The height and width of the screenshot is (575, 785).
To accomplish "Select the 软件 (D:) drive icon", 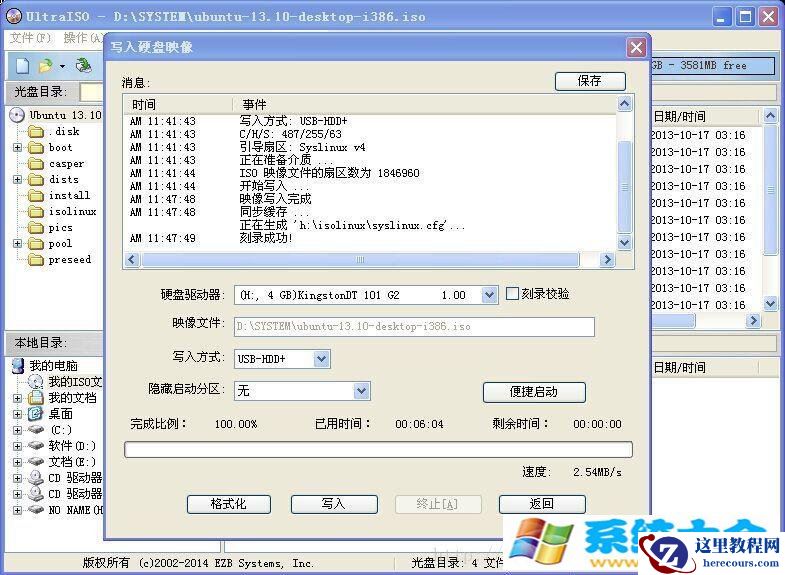I will click(36, 446).
